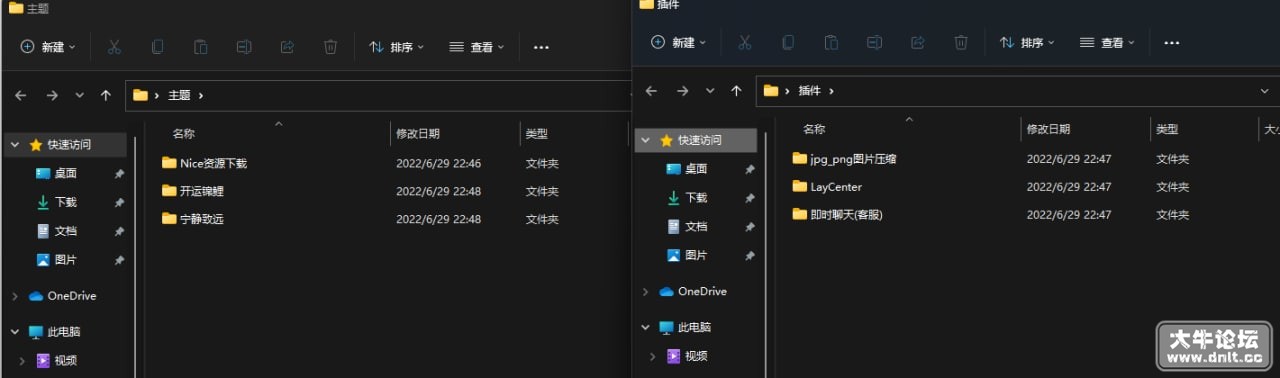Click 主题 breadcrumb in address bar
Image resolution: width=1280 pixels, height=378 pixels.
click(x=179, y=95)
